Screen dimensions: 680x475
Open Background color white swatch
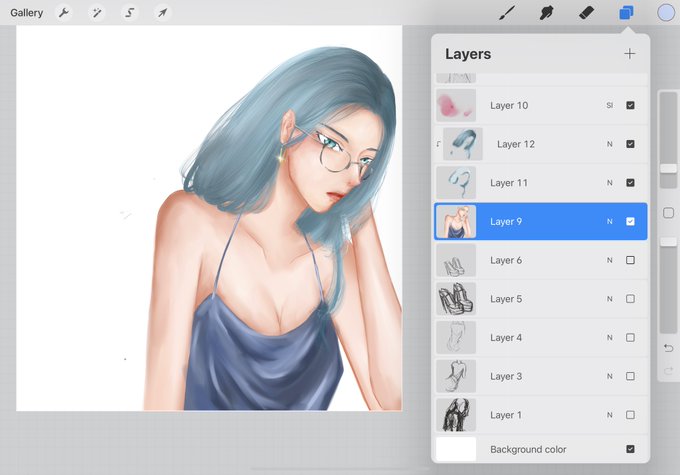point(456,449)
